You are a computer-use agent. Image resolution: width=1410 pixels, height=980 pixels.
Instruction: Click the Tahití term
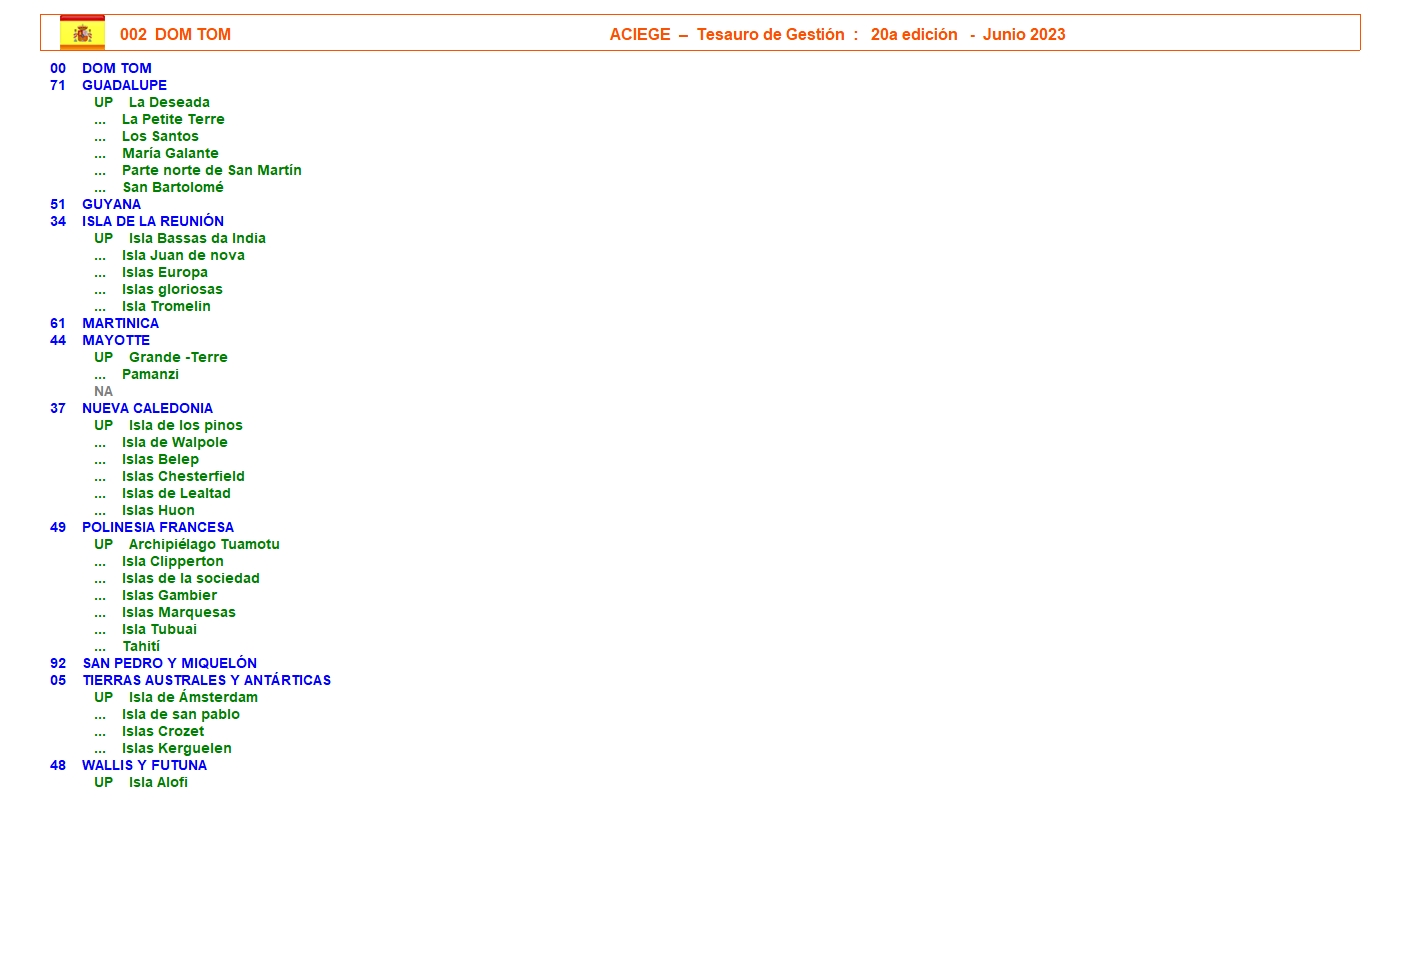pos(141,646)
